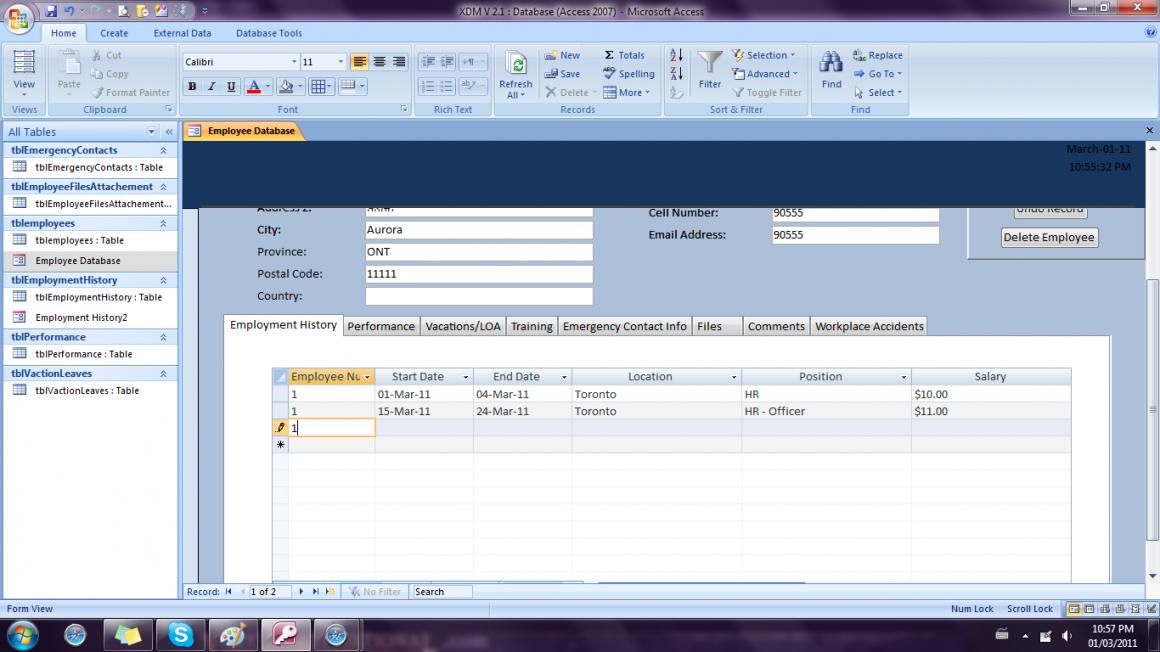Go to next record in navigator
1160x652 pixels.
click(x=301, y=592)
